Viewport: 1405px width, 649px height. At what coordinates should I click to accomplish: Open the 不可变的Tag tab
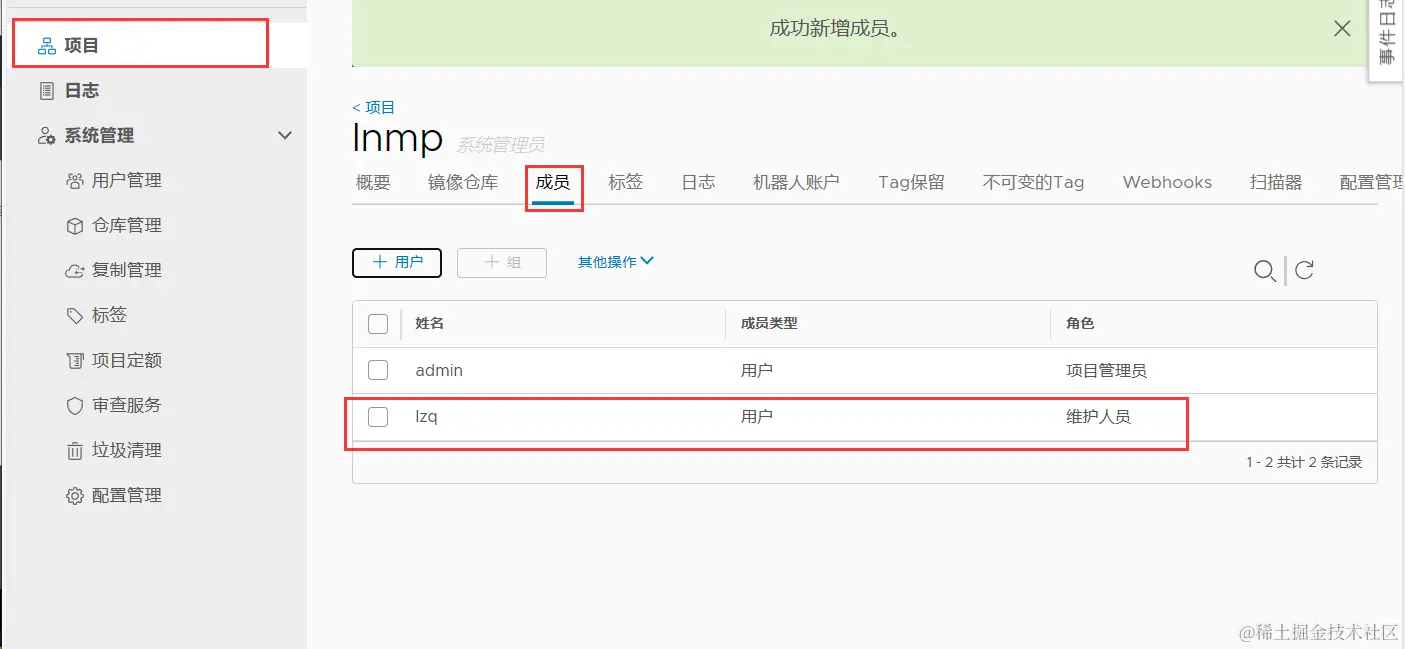[x=1033, y=182]
